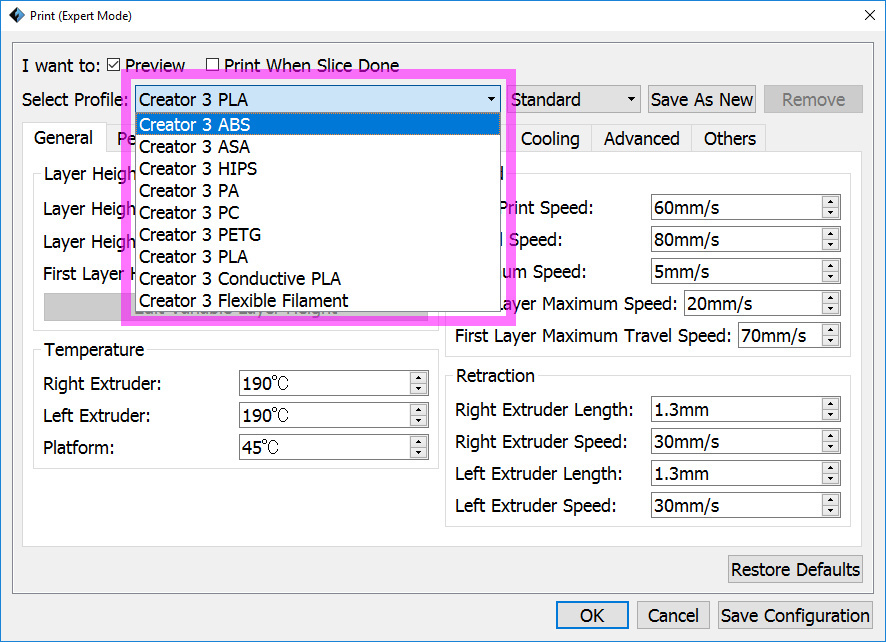Decrease the Right Extruder Speed retraction
Image resolution: width=886 pixels, height=642 pixels.
pyautogui.click(x=831, y=447)
